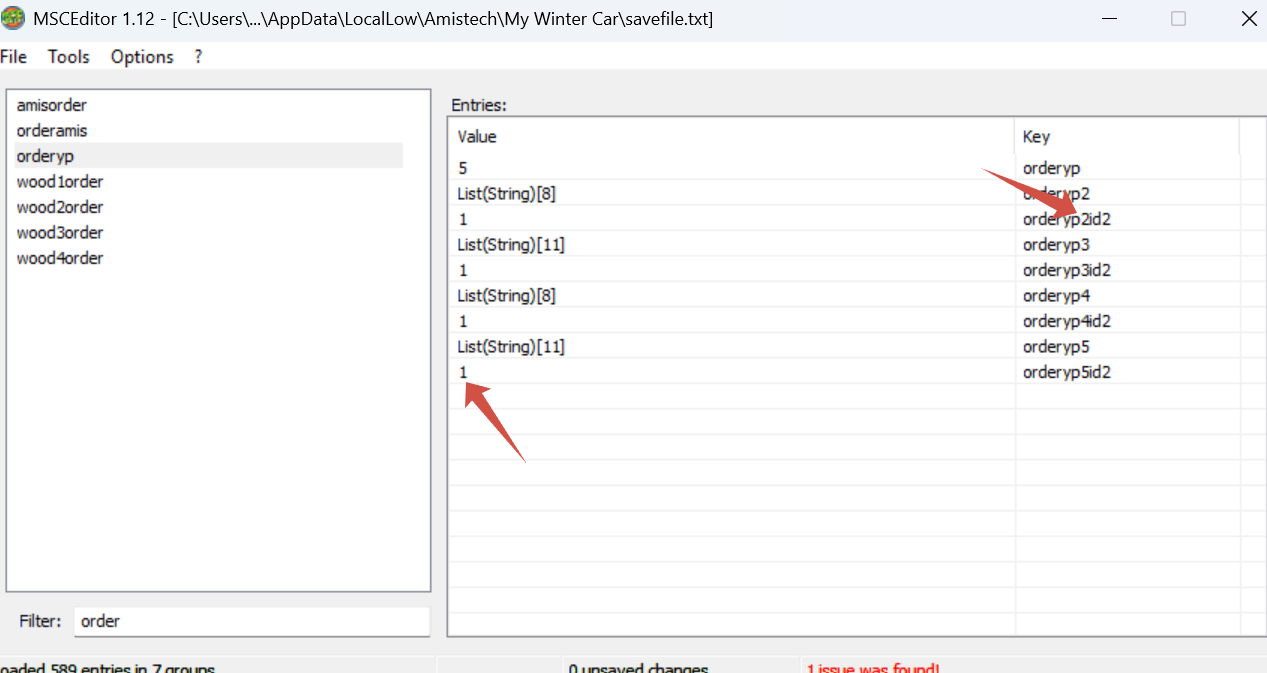Select the orderyp5id2 key entry
The width and height of the screenshot is (1267, 673).
pyautogui.click(x=1067, y=372)
